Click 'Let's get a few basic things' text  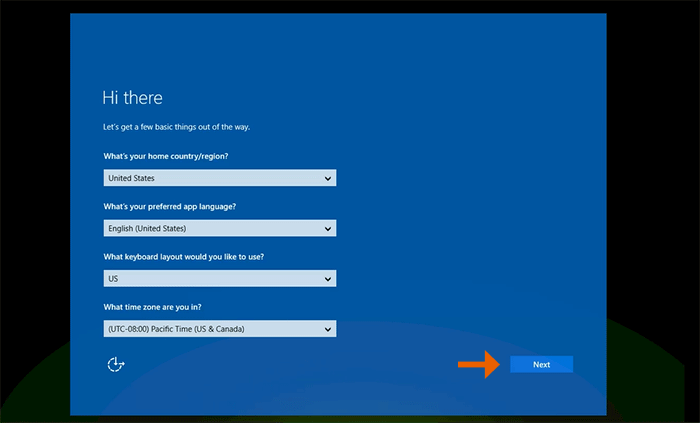[x=176, y=127]
